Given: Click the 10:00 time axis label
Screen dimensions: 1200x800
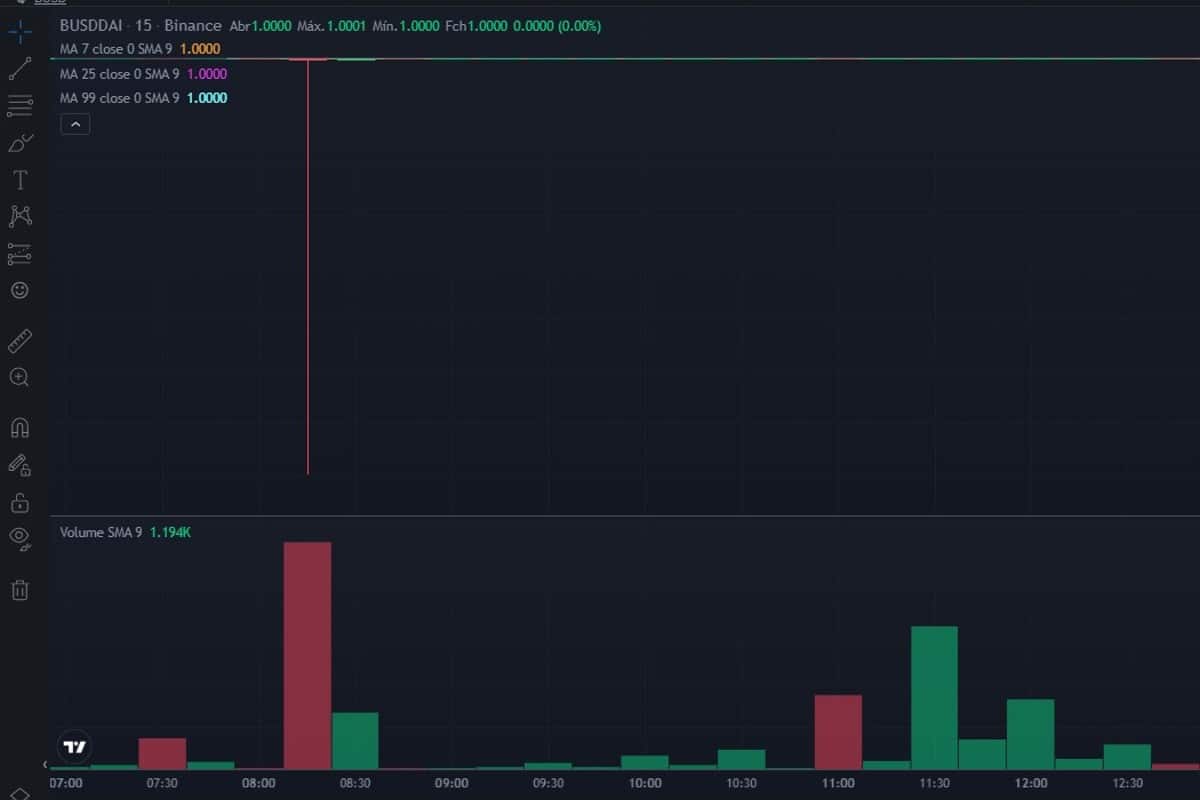Looking at the screenshot, I should pos(645,783).
